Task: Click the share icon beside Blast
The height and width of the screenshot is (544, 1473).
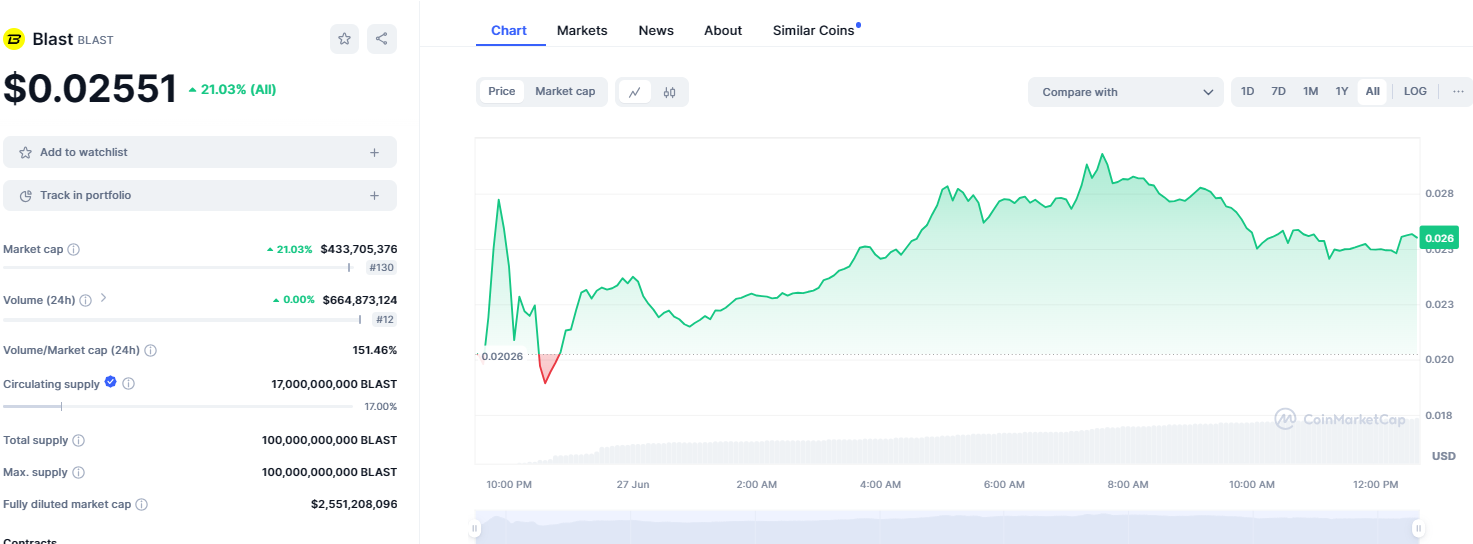Action: 381,39
